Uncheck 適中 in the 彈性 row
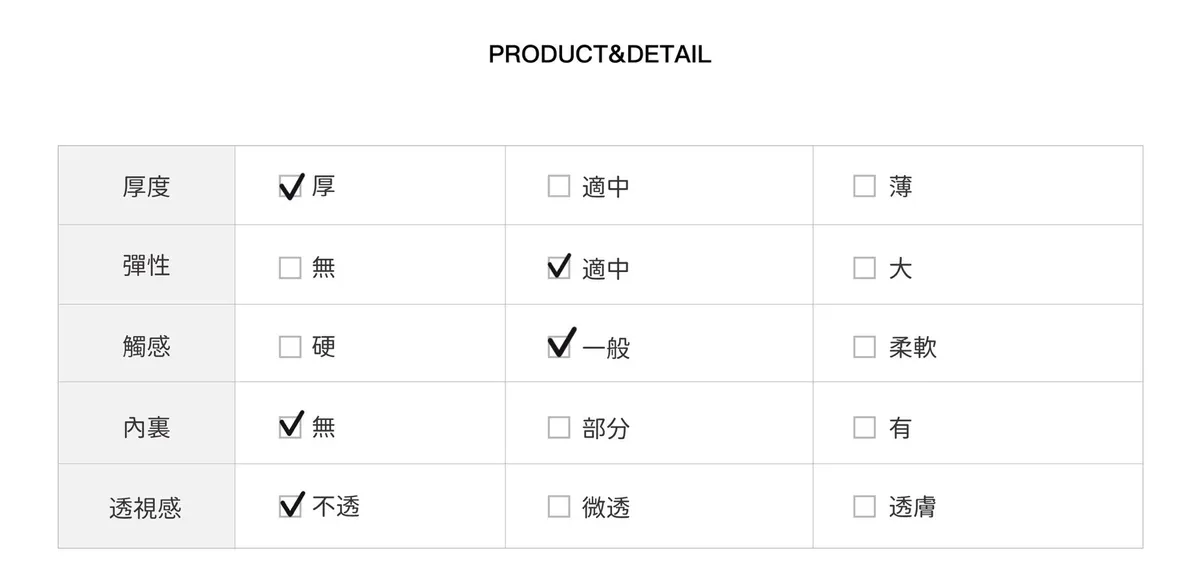1200x576 pixels. click(559, 268)
